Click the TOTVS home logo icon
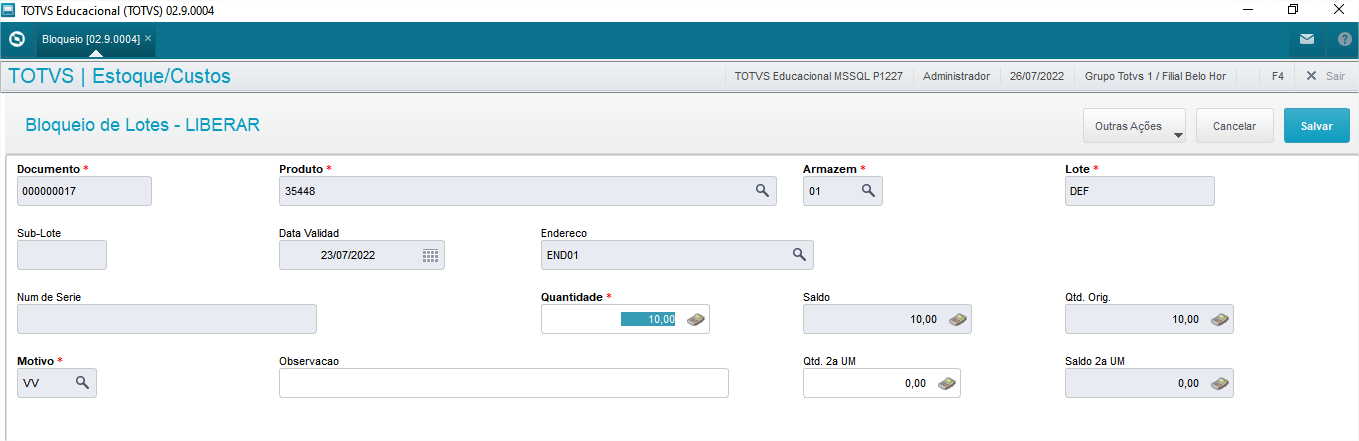This screenshot has height=441, width=1359. (16, 40)
